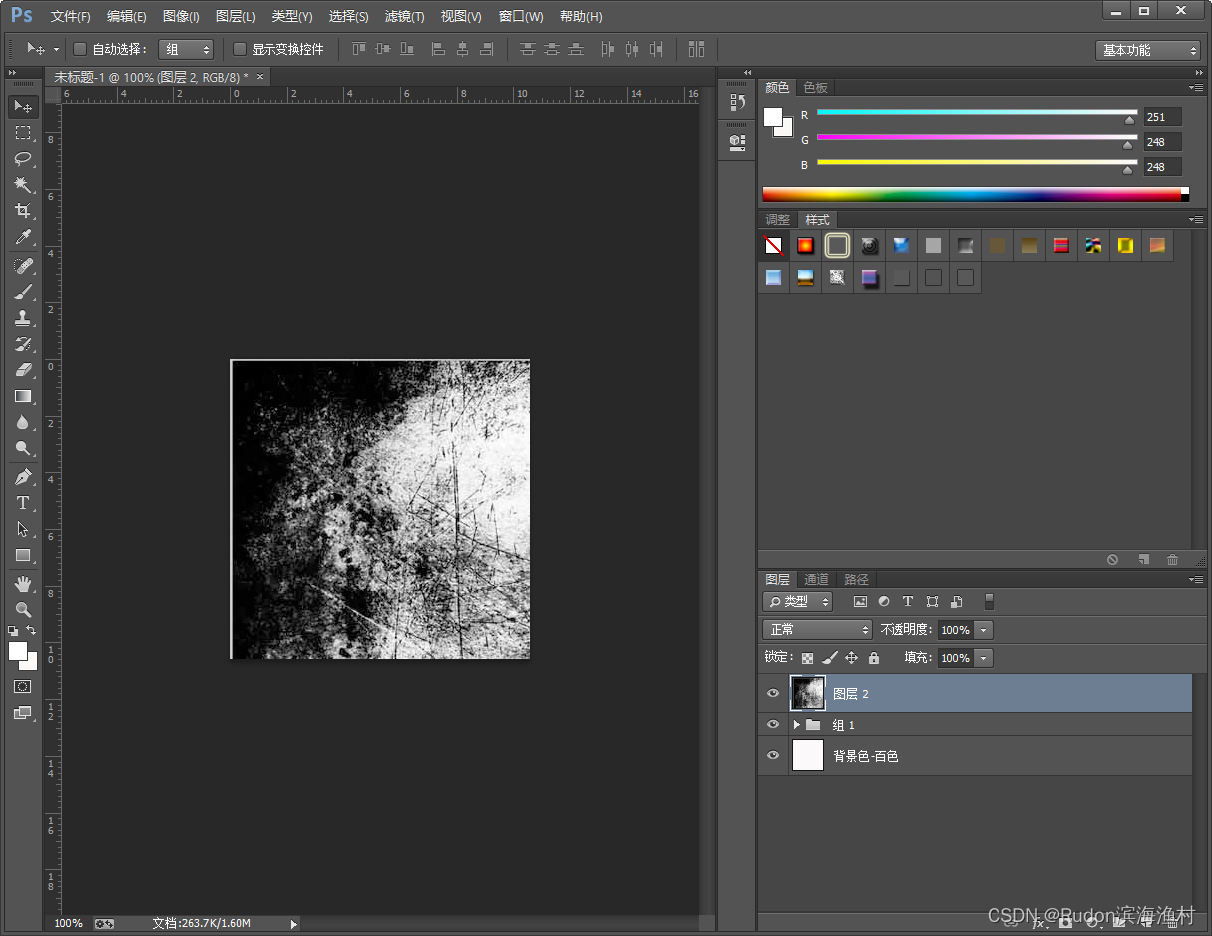Hide 图层 2 using its eye icon

[773, 693]
